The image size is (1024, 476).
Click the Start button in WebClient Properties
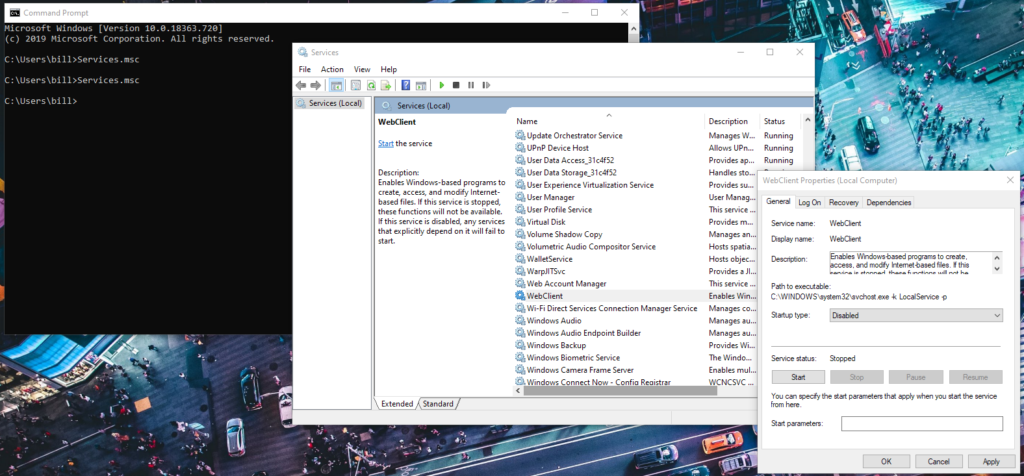[x=798, y=377]
